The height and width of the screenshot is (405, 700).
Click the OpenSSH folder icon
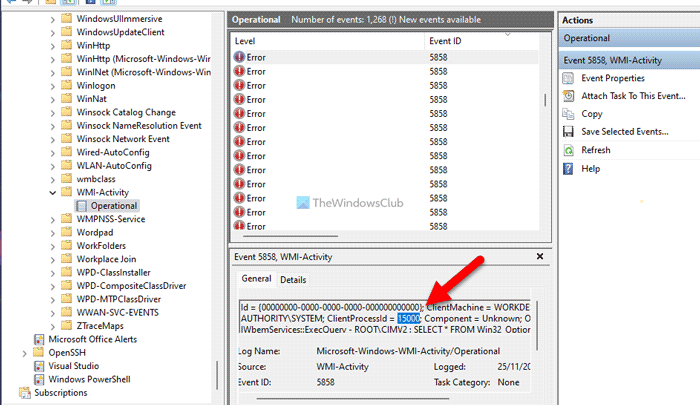tap(39, 352)
